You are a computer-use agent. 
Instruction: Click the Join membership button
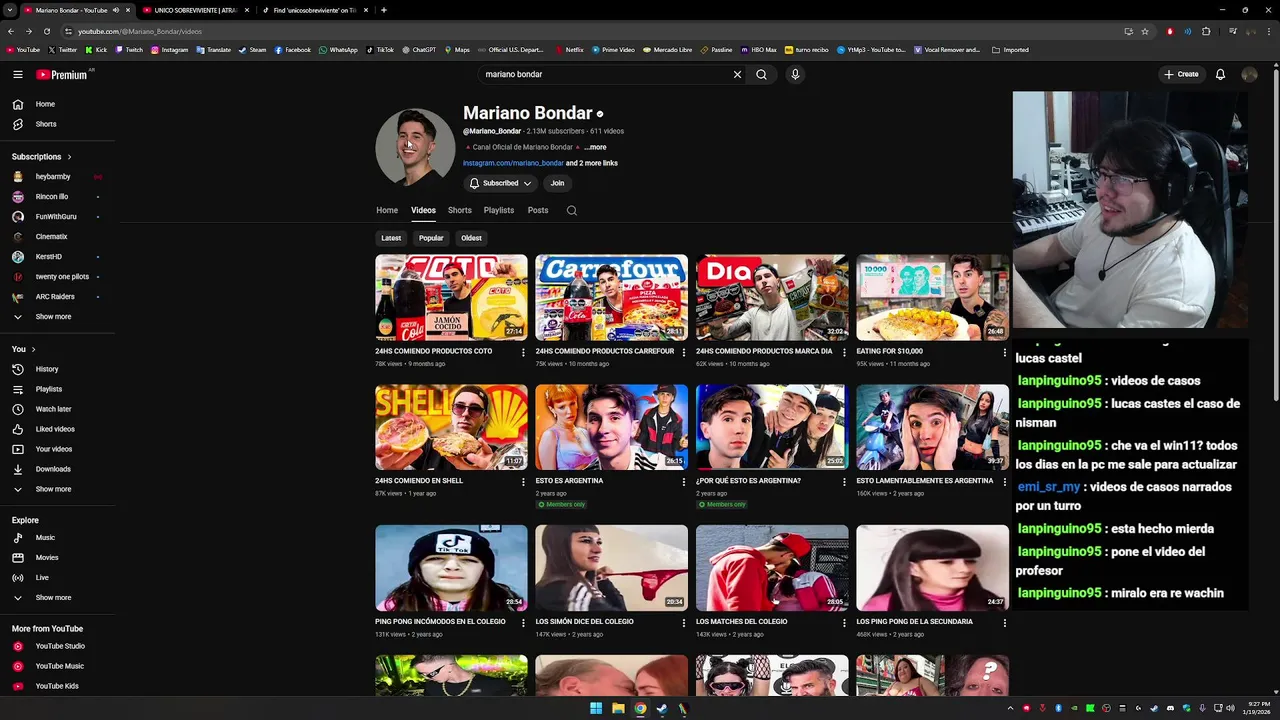557,183
